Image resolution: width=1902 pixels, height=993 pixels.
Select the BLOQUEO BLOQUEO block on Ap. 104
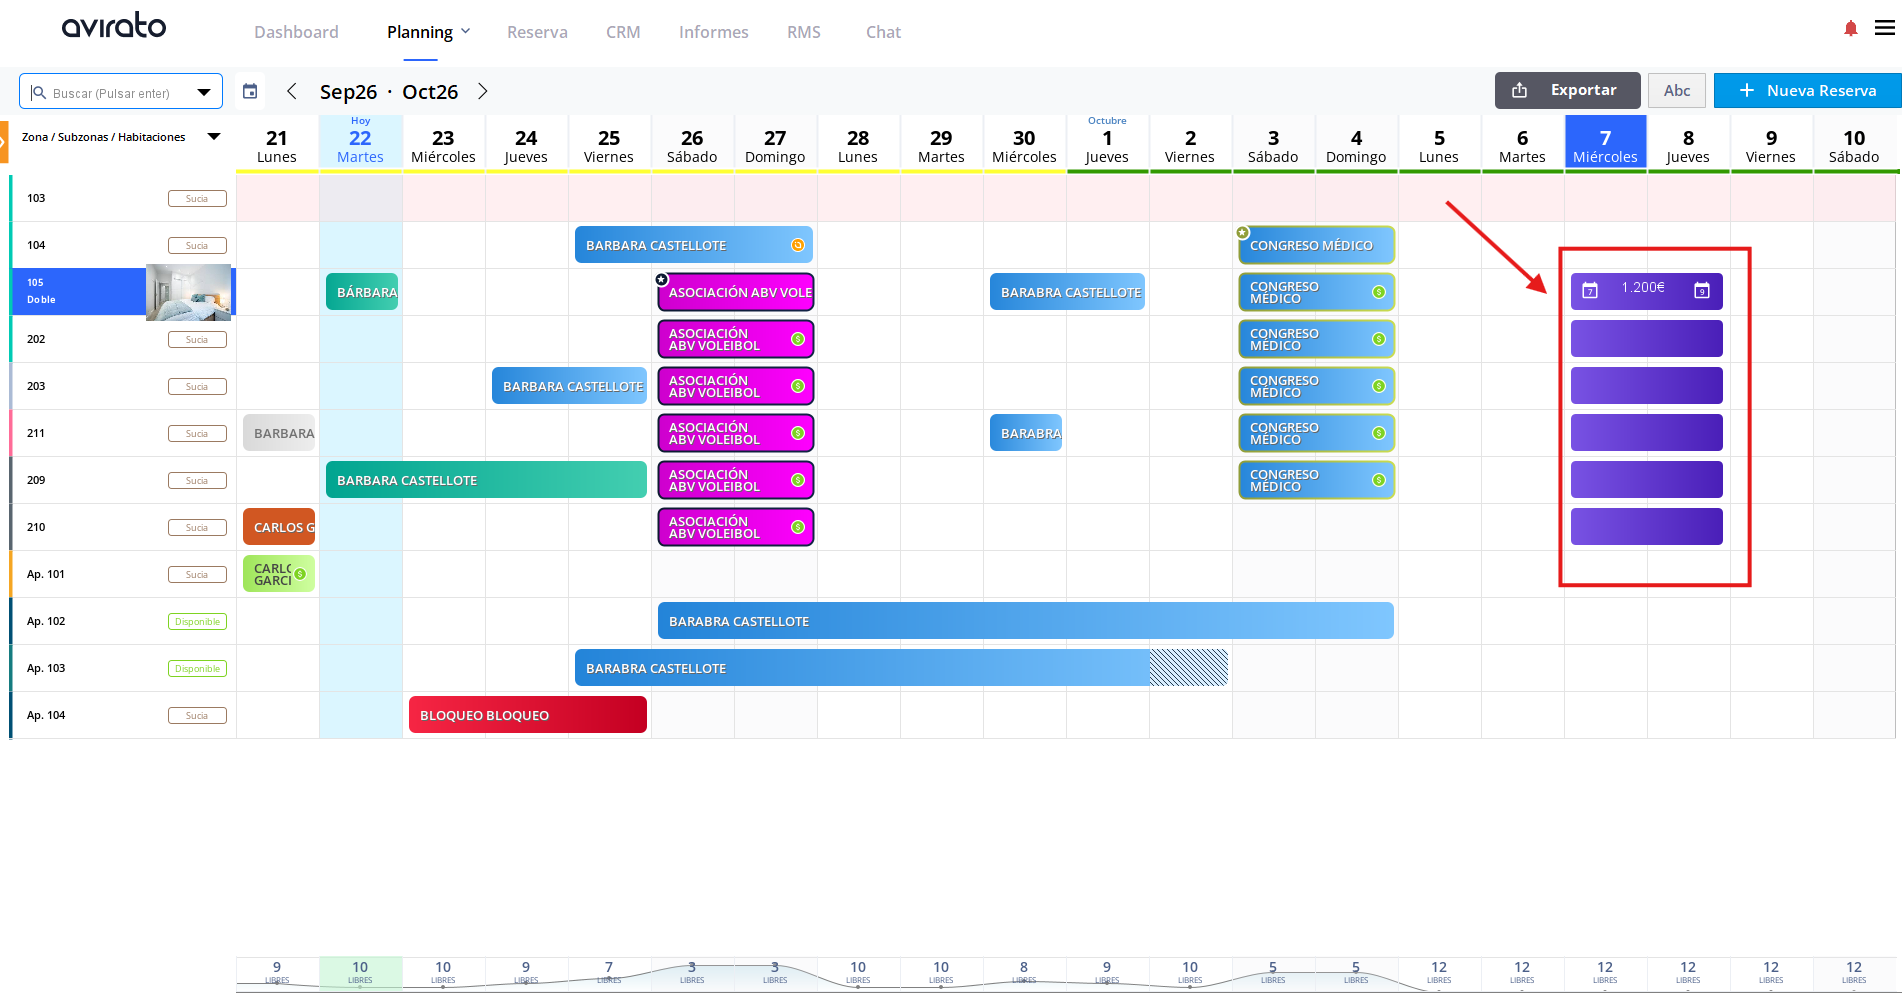(528, 715)
